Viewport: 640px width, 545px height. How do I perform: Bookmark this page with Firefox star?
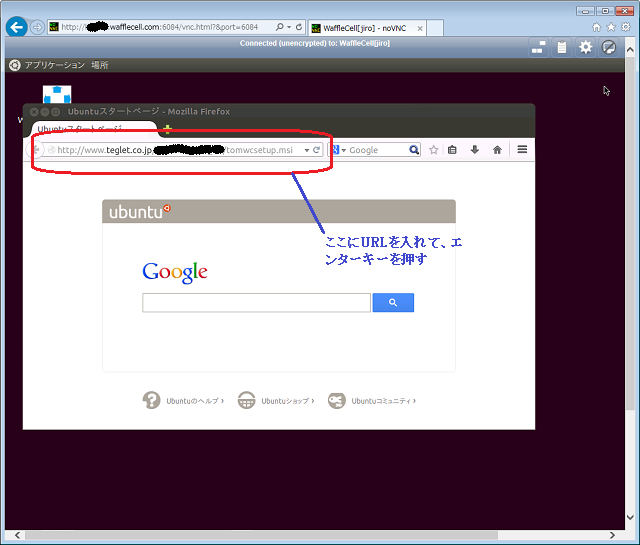coord(433,150)
